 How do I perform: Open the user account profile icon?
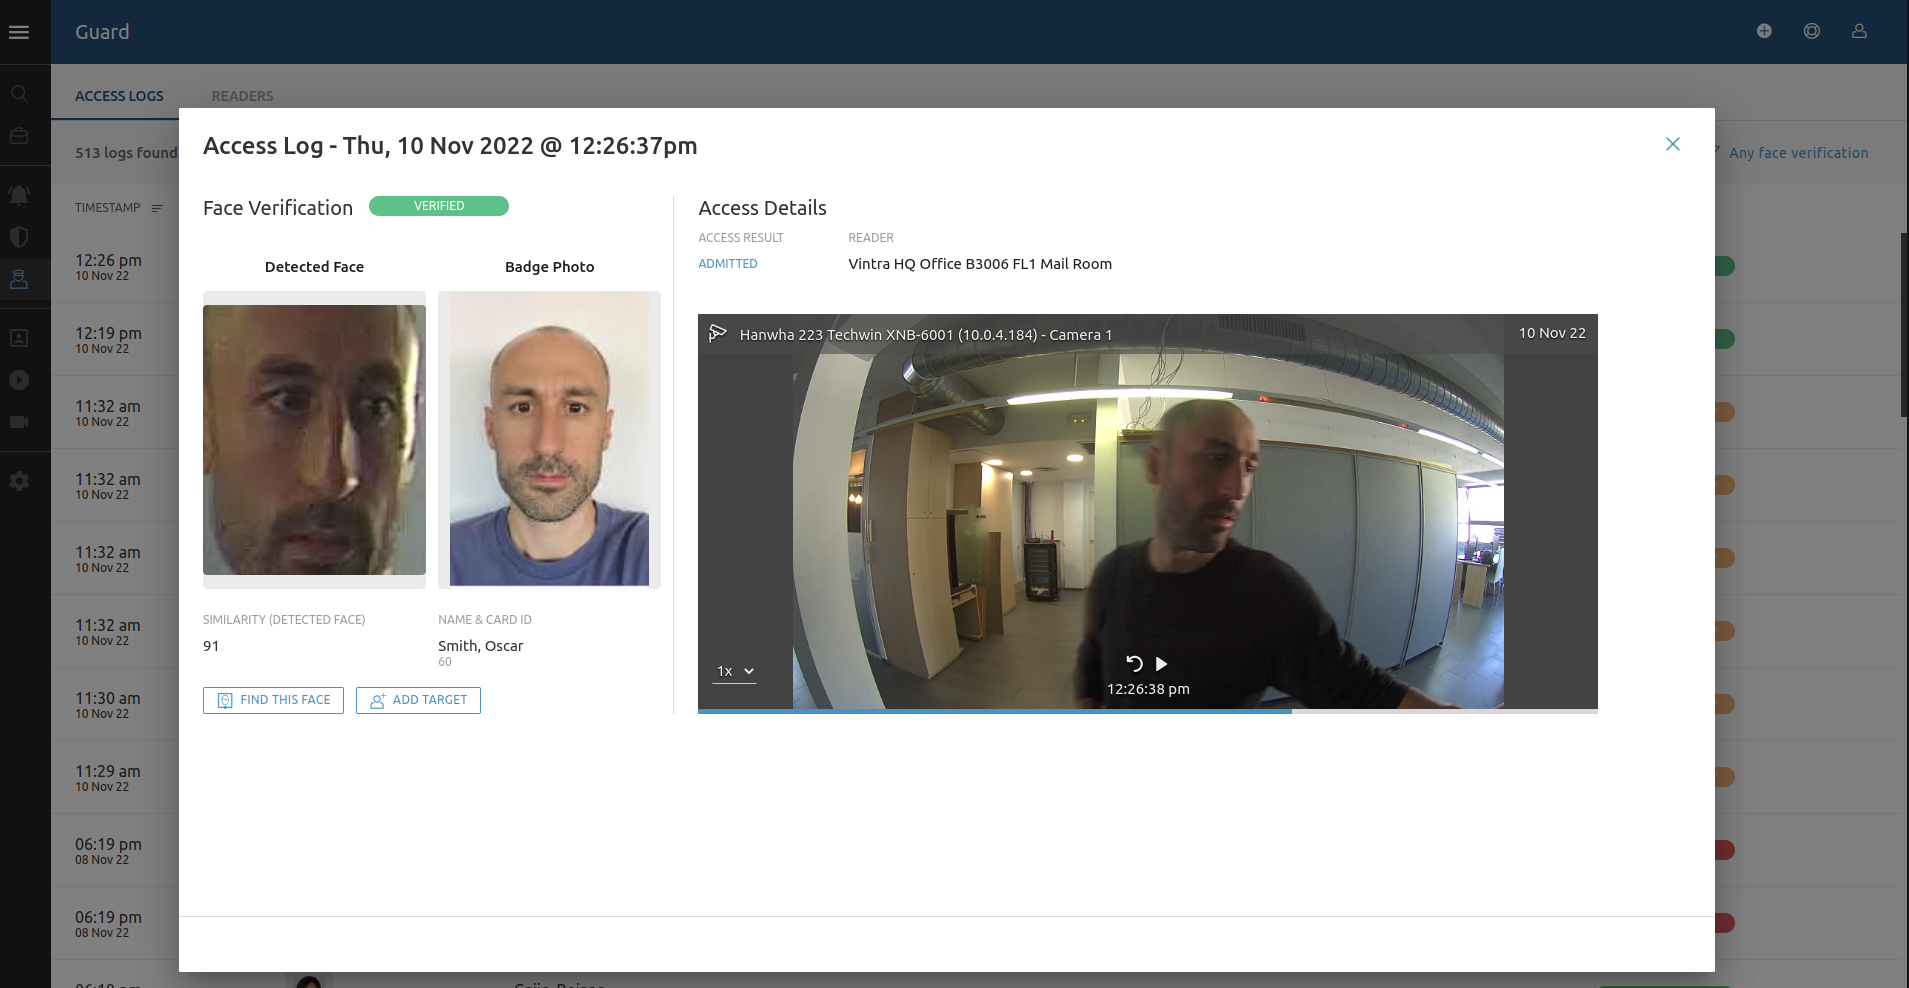tap(1859, 32)
